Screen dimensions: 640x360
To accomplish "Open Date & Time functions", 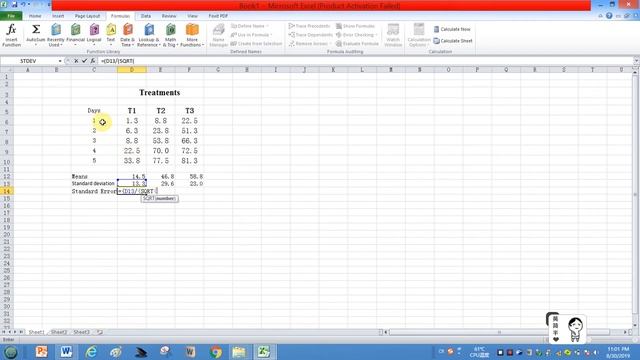I will tap(127, 35).
